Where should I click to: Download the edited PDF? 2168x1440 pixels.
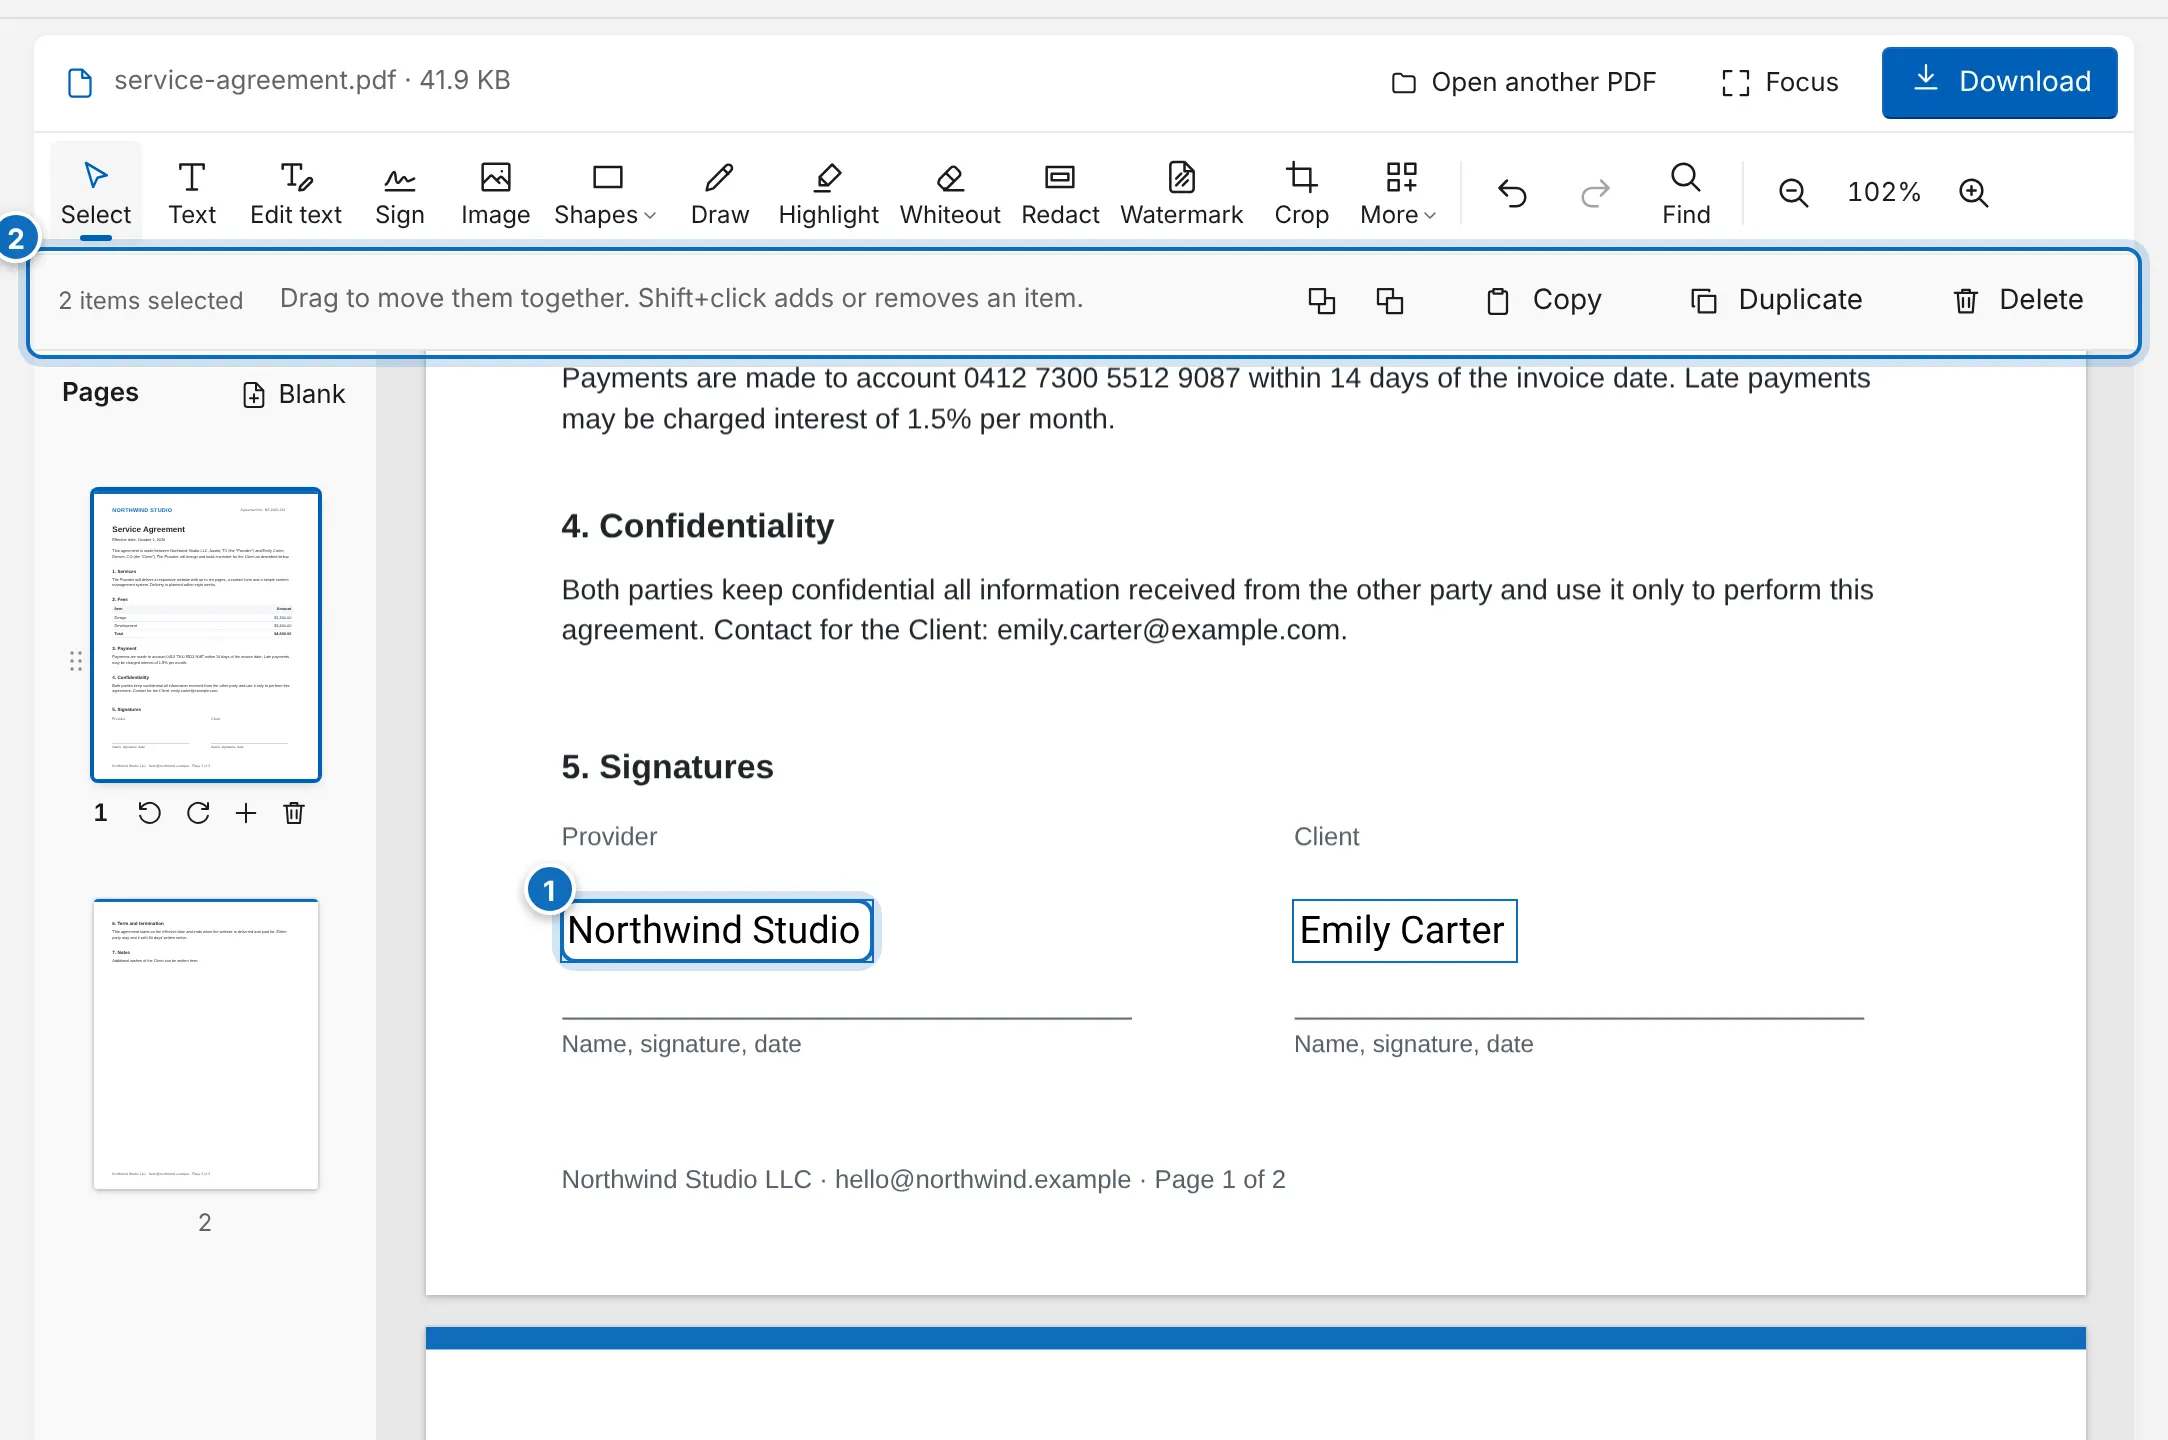click(1999, 82)
